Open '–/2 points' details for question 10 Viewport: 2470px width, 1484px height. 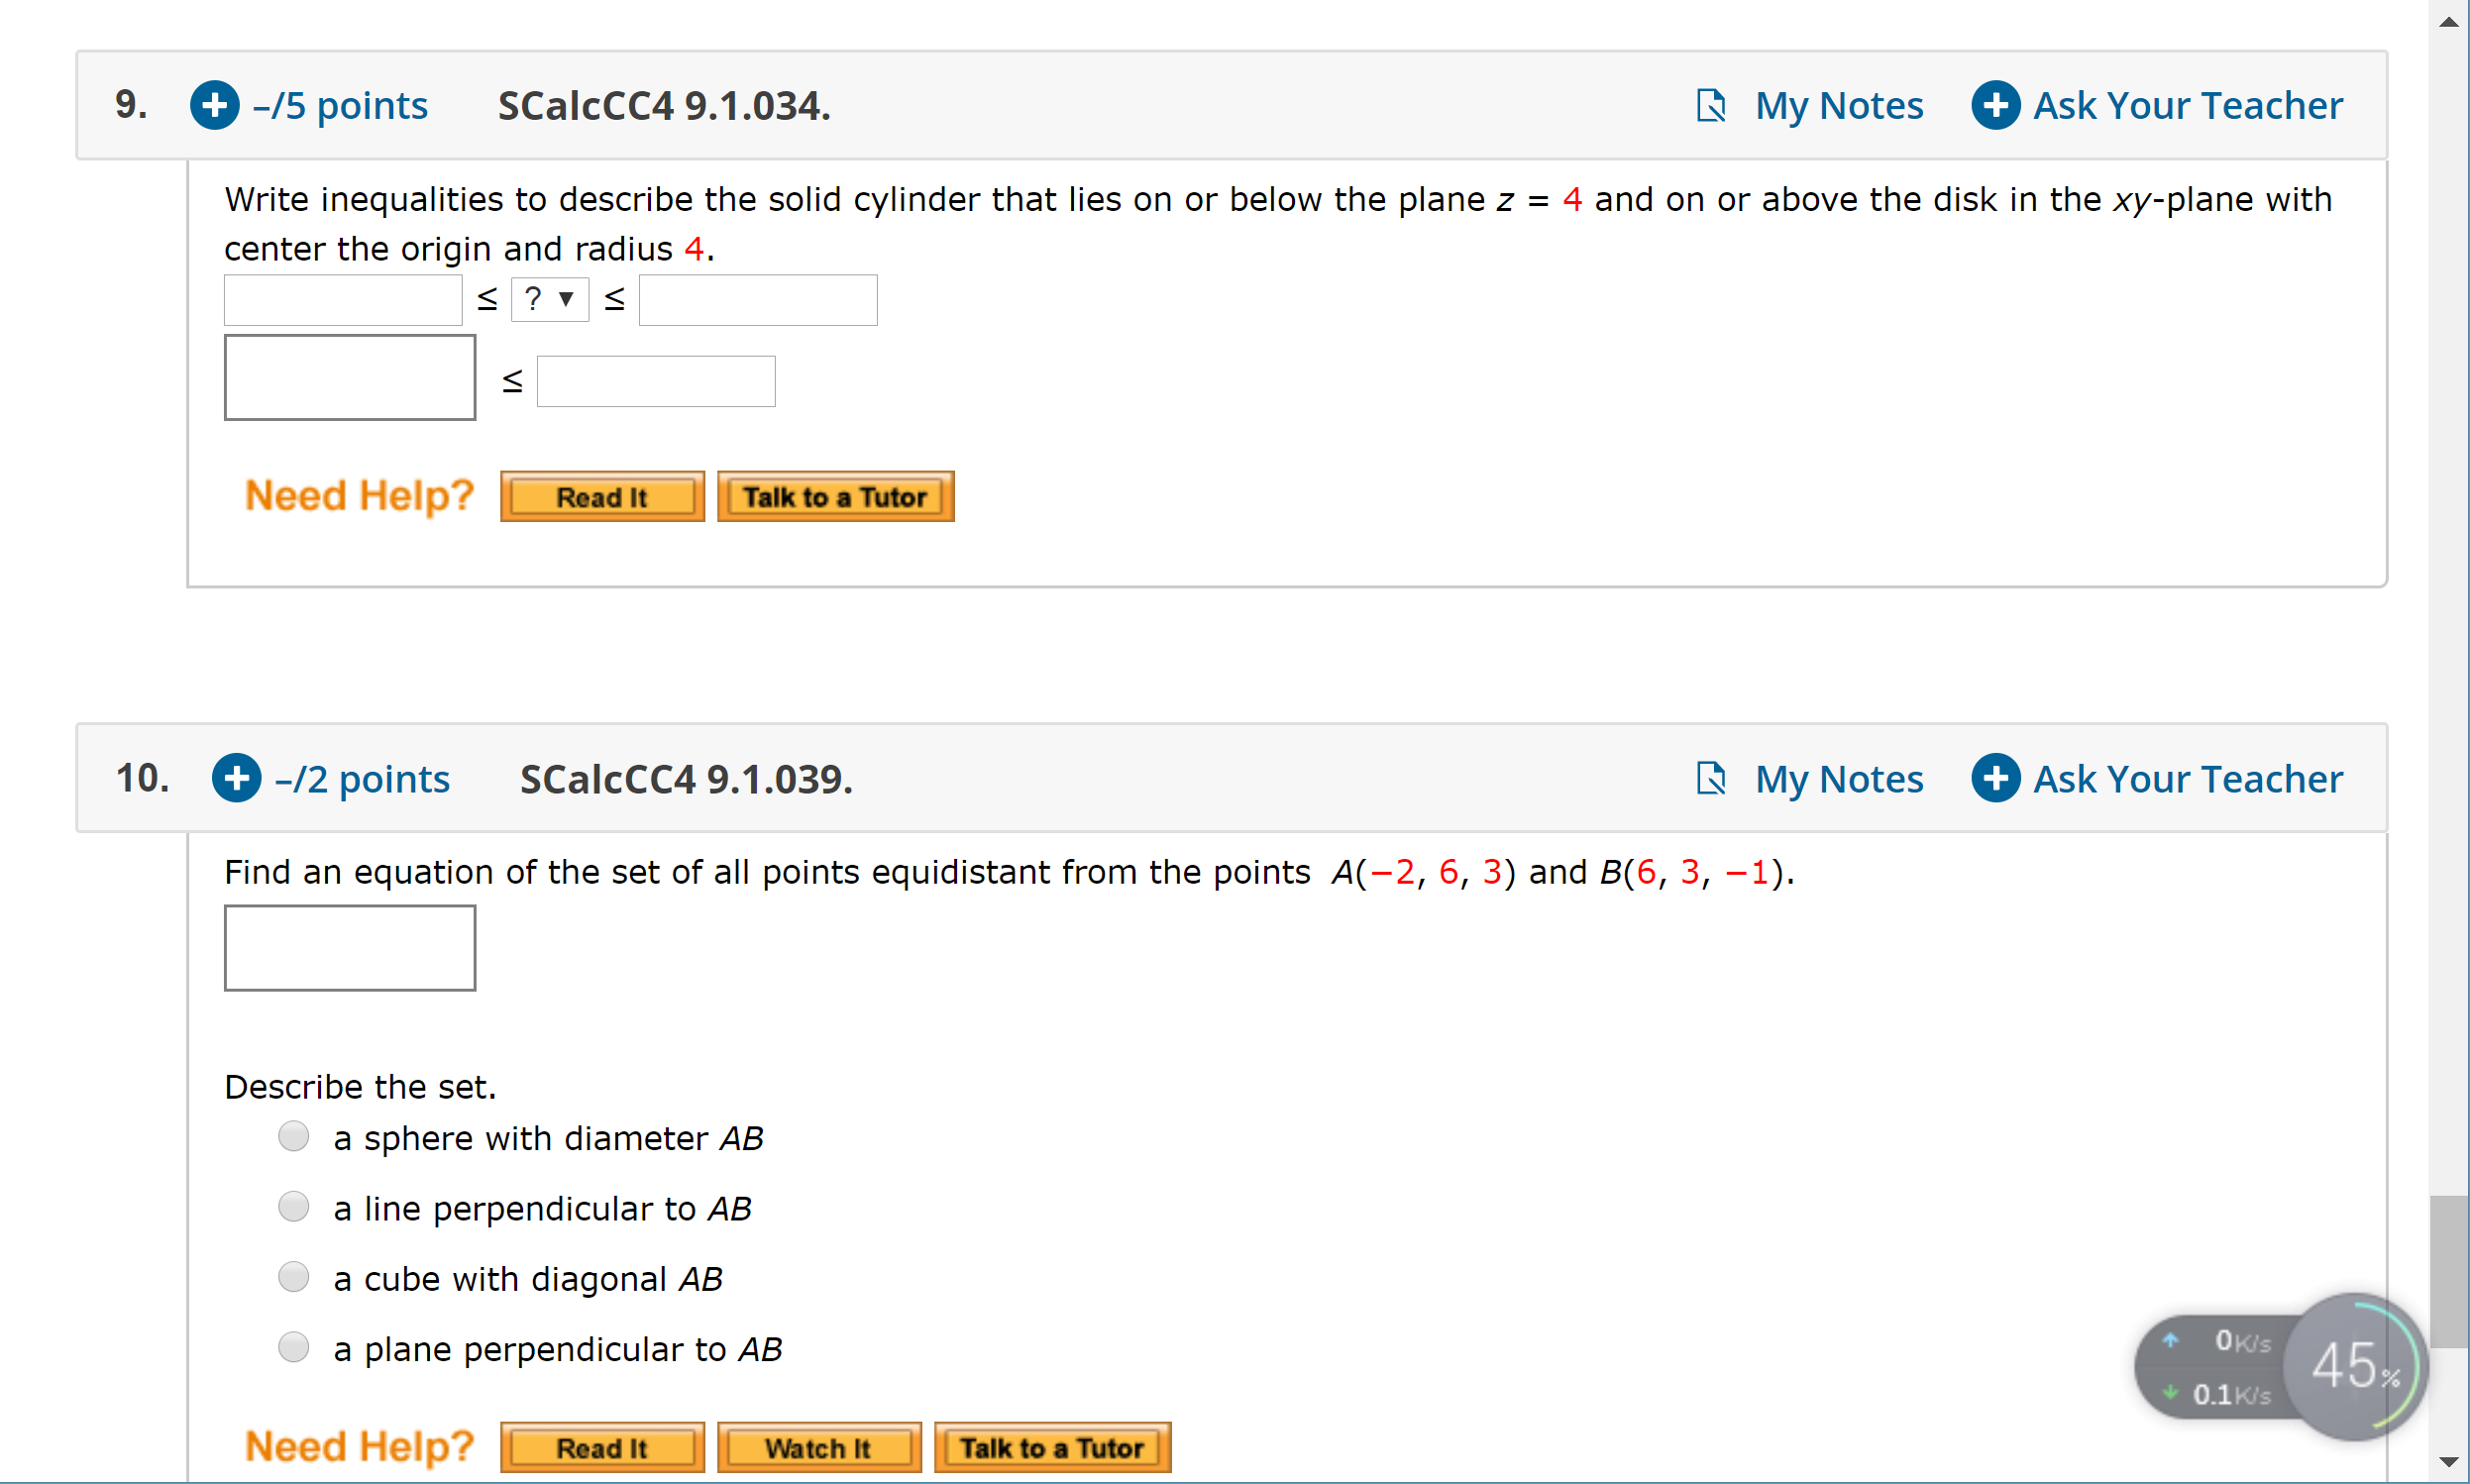tap(362, 778)
